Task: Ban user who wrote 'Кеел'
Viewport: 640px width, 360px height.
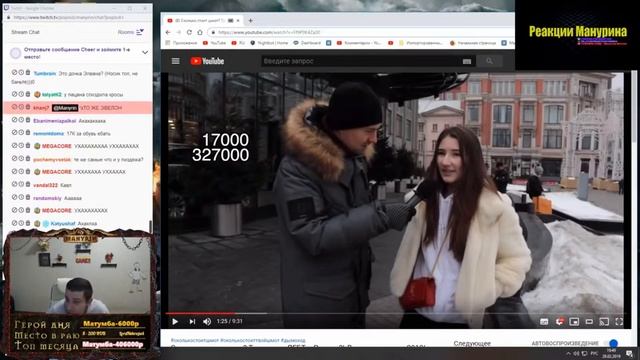Action: pos(14,184)
